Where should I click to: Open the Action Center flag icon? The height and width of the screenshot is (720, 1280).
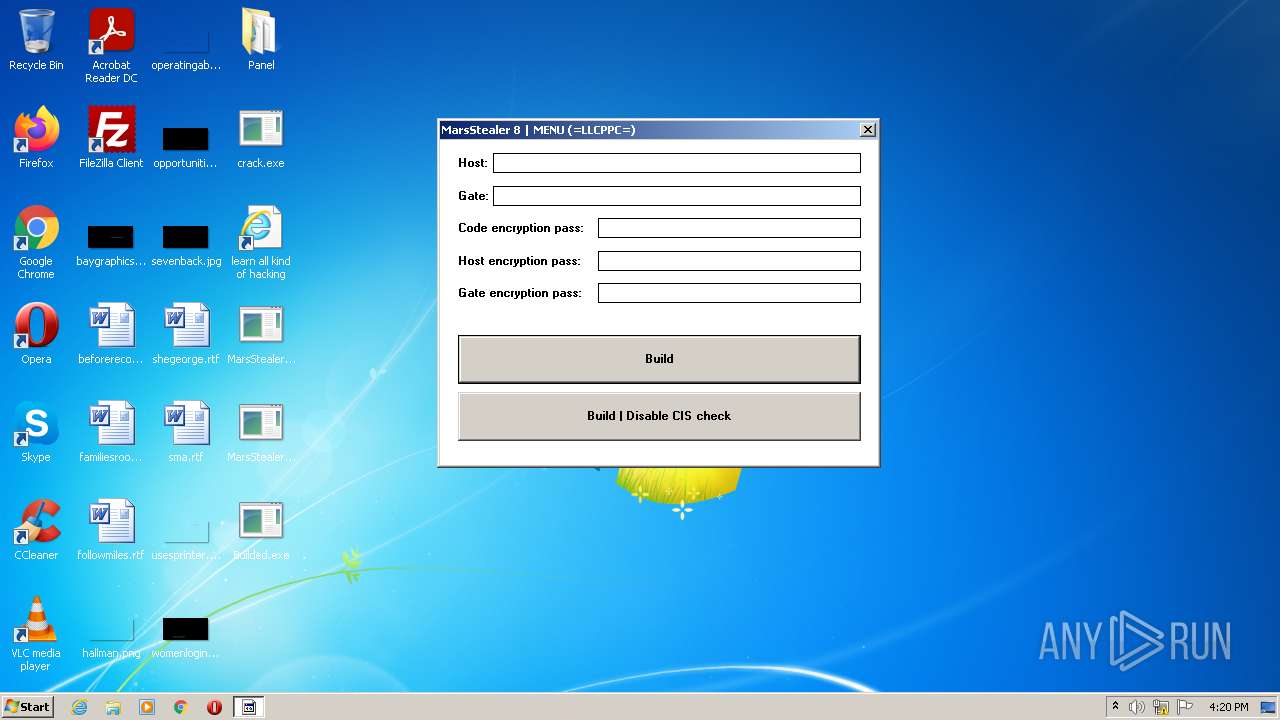(1183, 707)
